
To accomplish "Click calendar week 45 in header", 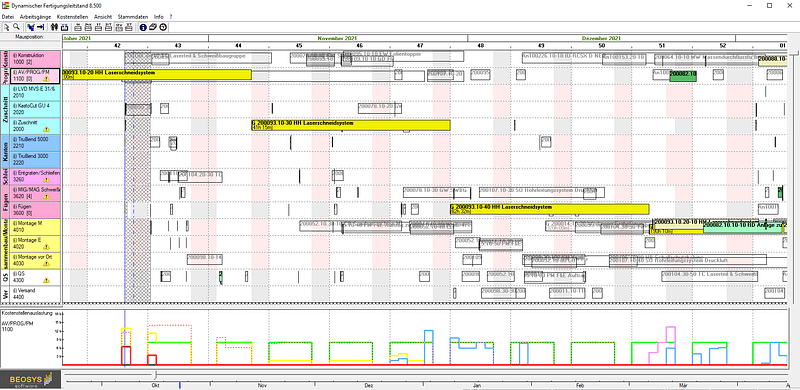I will [299, 45].
